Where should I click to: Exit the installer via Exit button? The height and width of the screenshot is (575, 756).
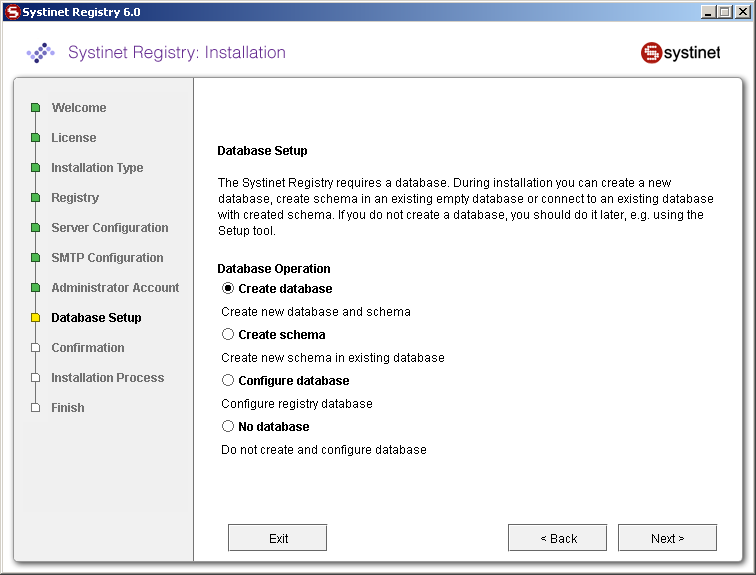[277, 538]
